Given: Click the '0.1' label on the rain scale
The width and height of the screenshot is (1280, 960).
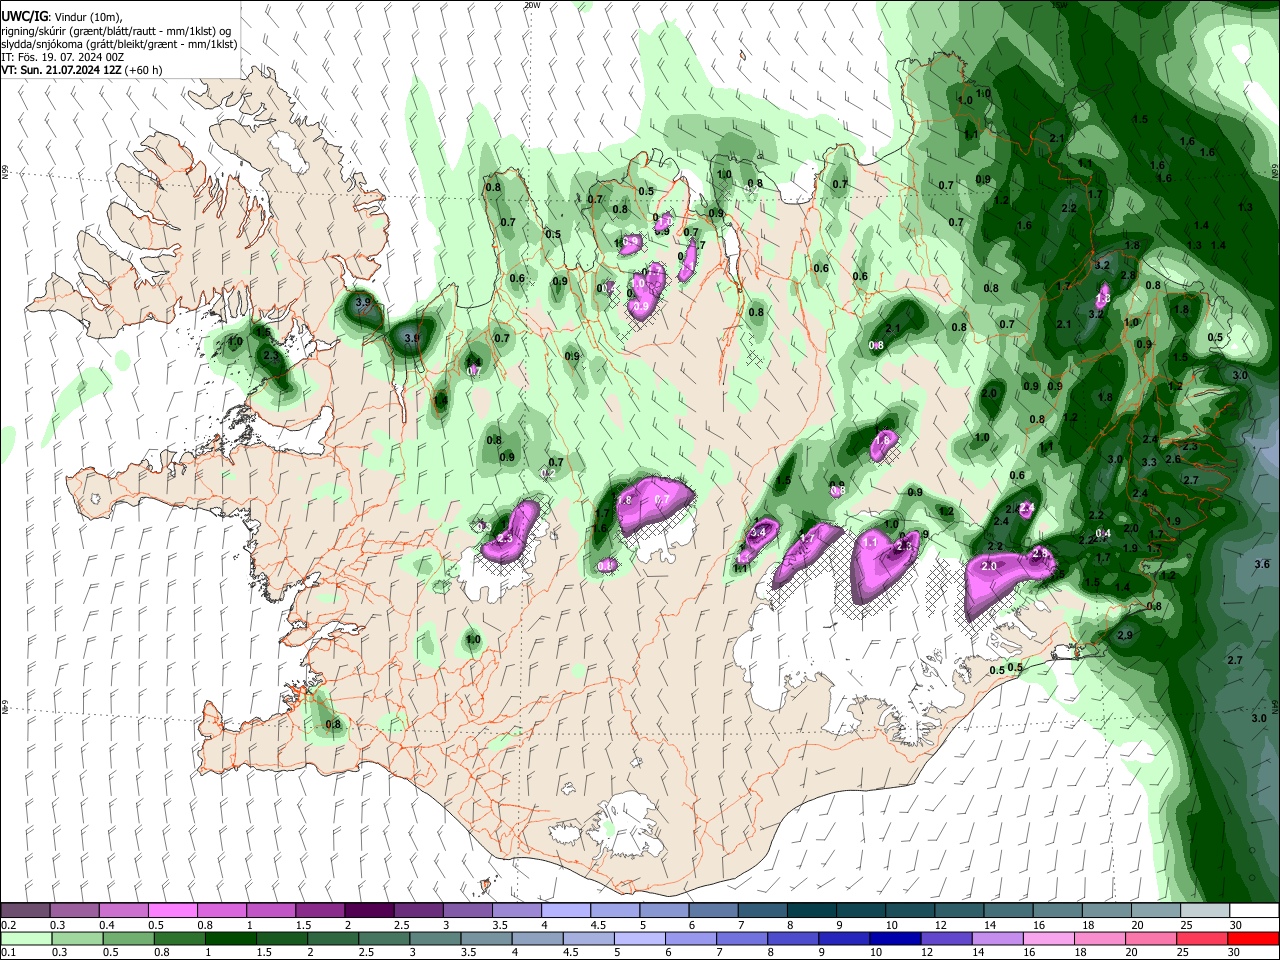Looking at the screenshot, I should pyautogui.click(x=8, y=953).
